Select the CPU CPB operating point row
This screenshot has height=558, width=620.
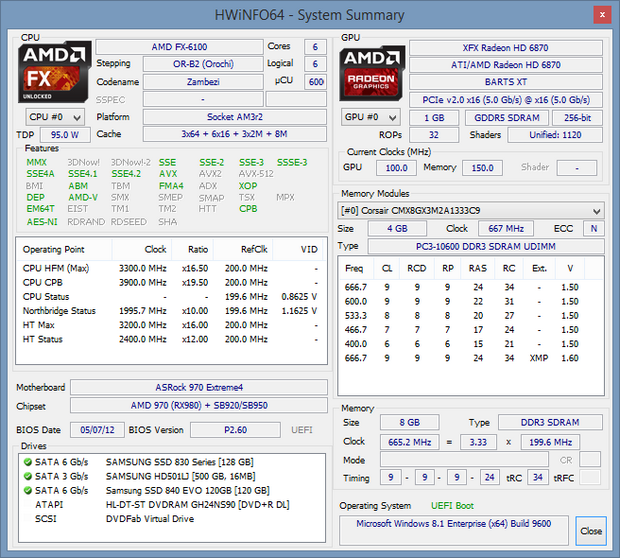coord(171,283)
